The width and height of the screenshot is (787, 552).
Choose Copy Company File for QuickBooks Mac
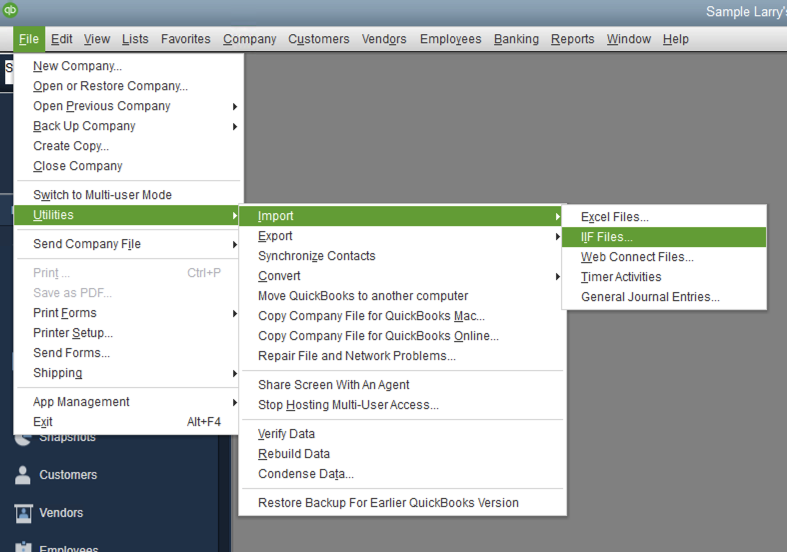[403, 316]
